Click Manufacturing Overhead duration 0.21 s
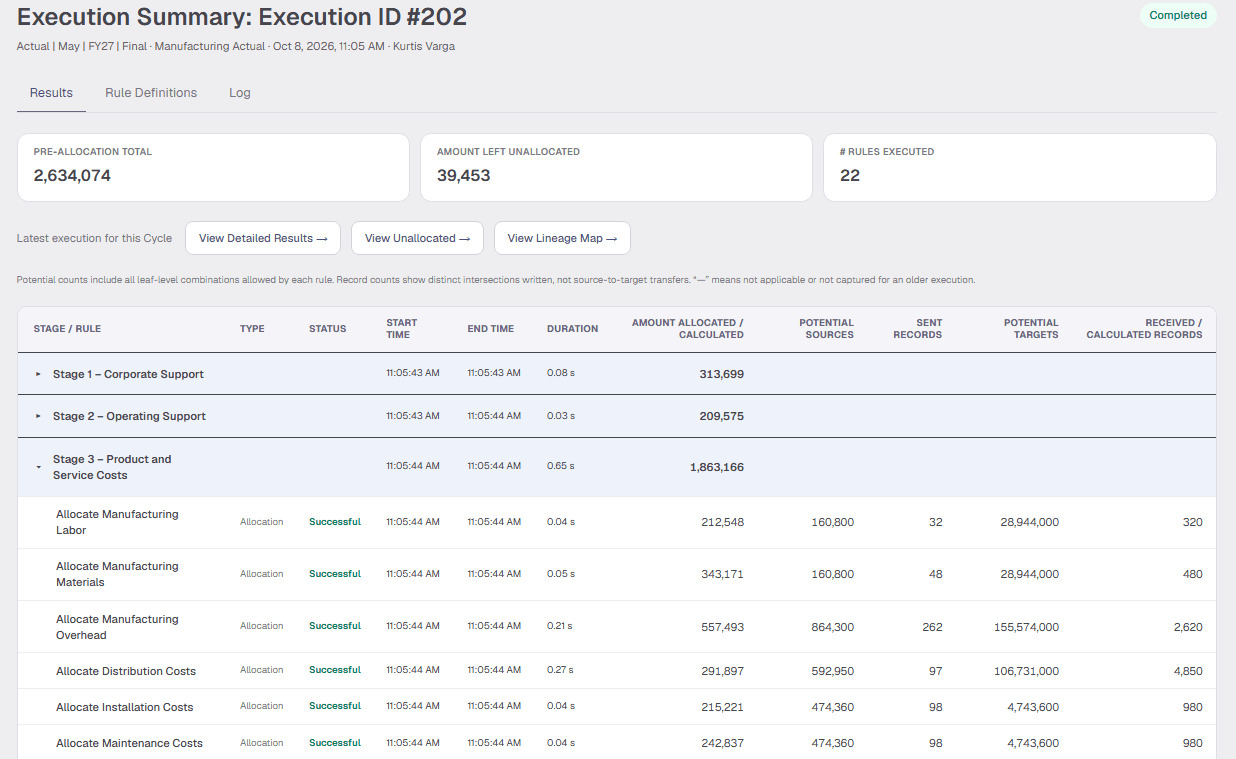 (x=560, y=626)
